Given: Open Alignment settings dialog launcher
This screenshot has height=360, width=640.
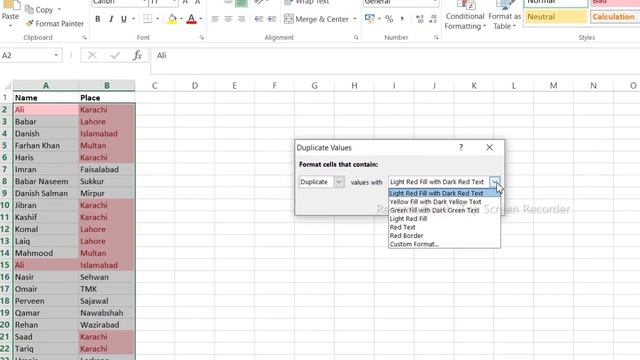Looking at the screenshot, I should [356, 38].
